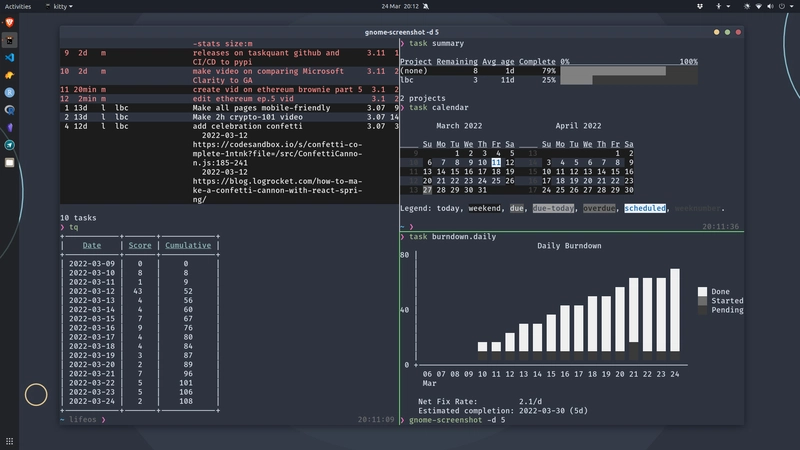Launch Visual Studio Code from the dock
Screen dimensions: 800x450
tap(10, 58)
